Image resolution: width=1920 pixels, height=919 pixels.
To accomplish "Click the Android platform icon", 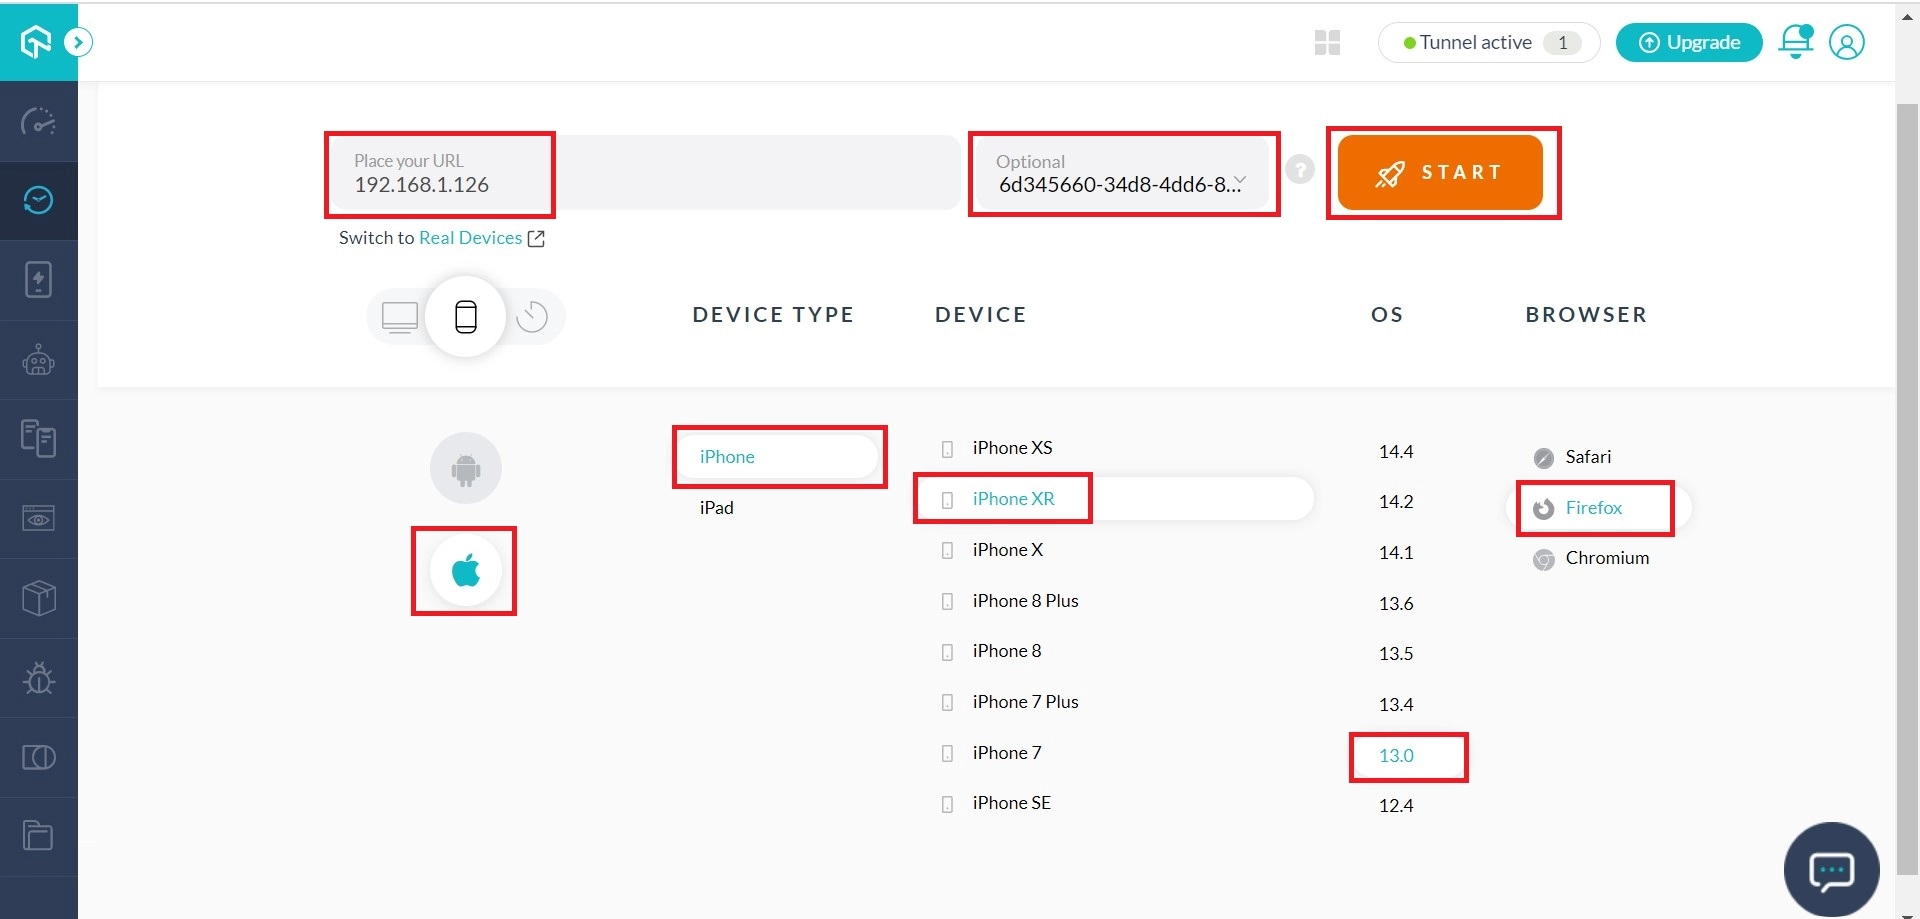I will [x=465, y=468].
